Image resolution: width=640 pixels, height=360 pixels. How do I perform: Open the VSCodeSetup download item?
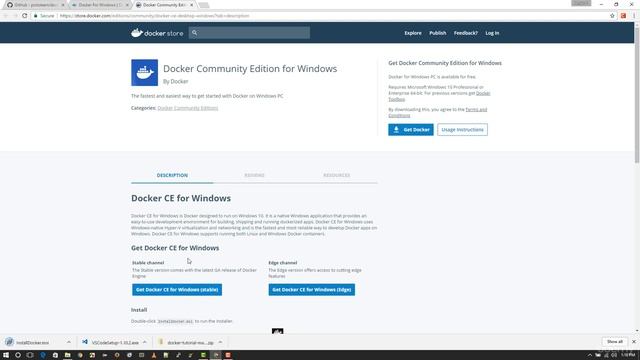(x=110, y=342)
